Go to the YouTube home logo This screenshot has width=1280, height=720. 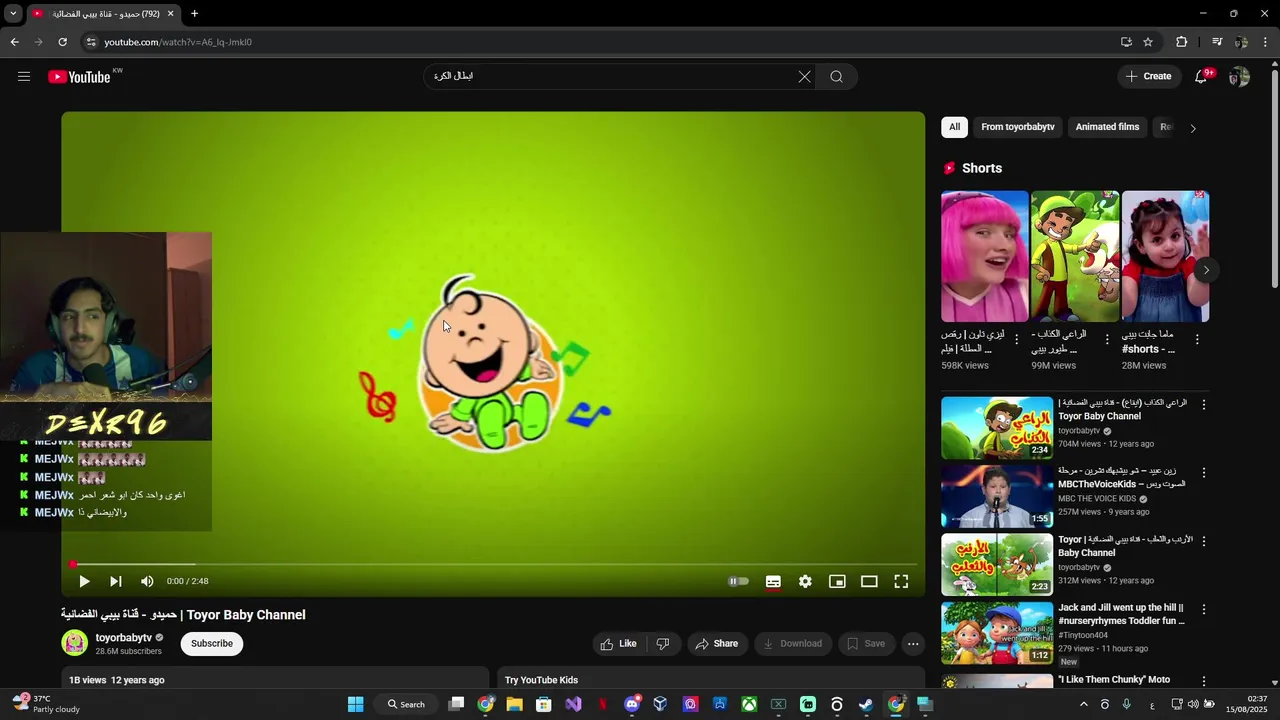point(79,77)
